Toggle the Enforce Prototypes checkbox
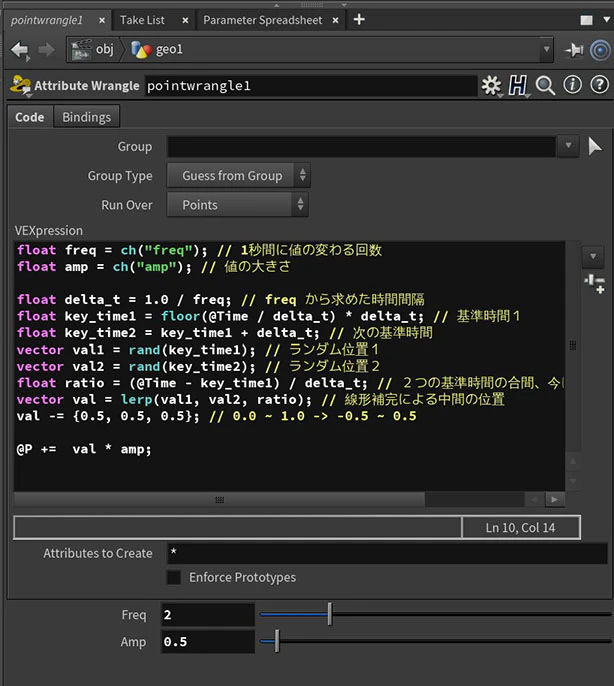 pos(174,577)
